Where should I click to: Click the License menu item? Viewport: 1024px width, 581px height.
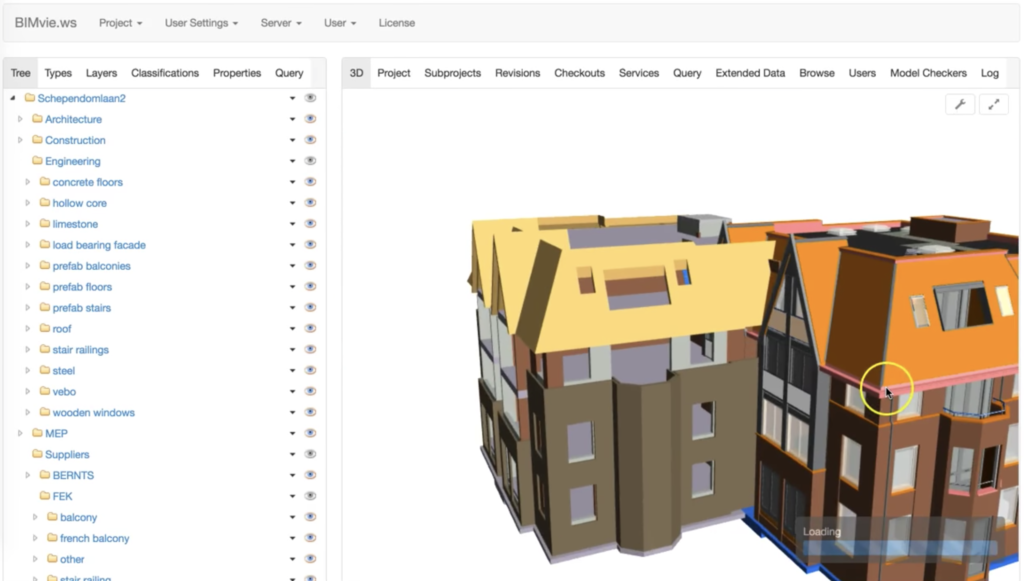(x=397, y=22)
